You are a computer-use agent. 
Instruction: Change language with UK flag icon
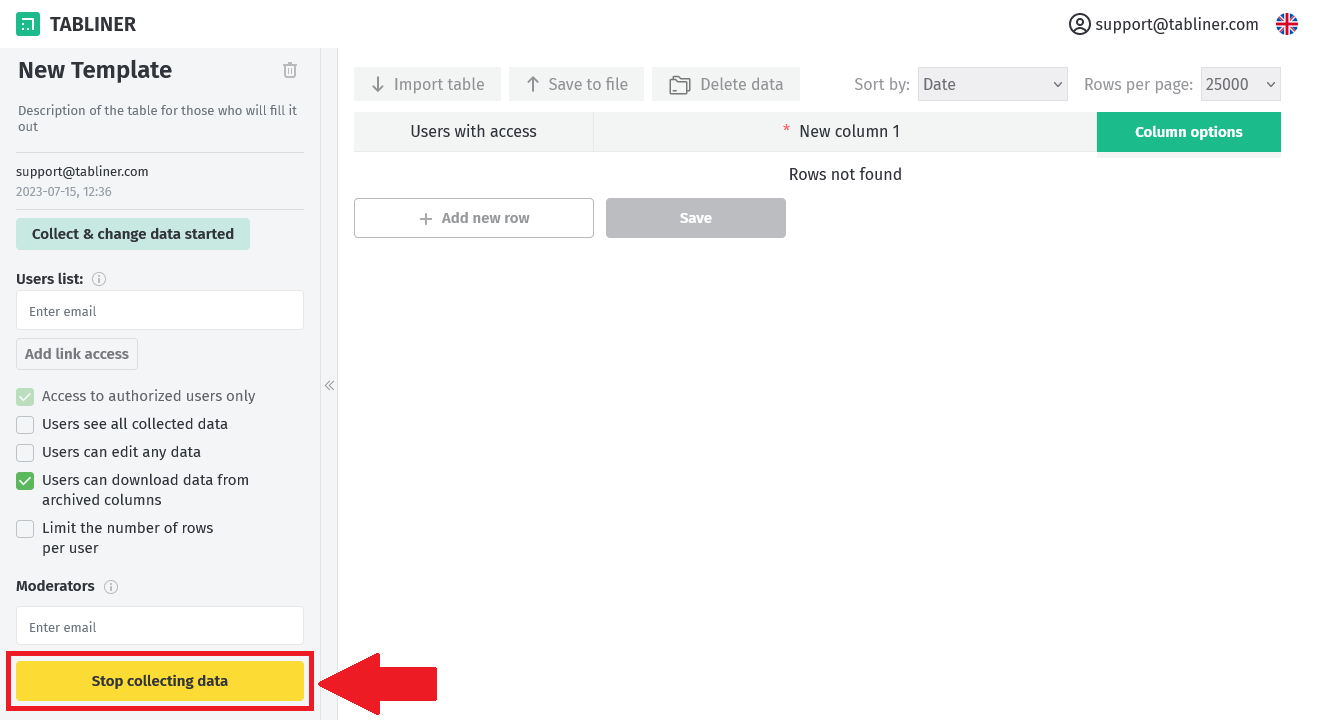(x=1287, y=24)
